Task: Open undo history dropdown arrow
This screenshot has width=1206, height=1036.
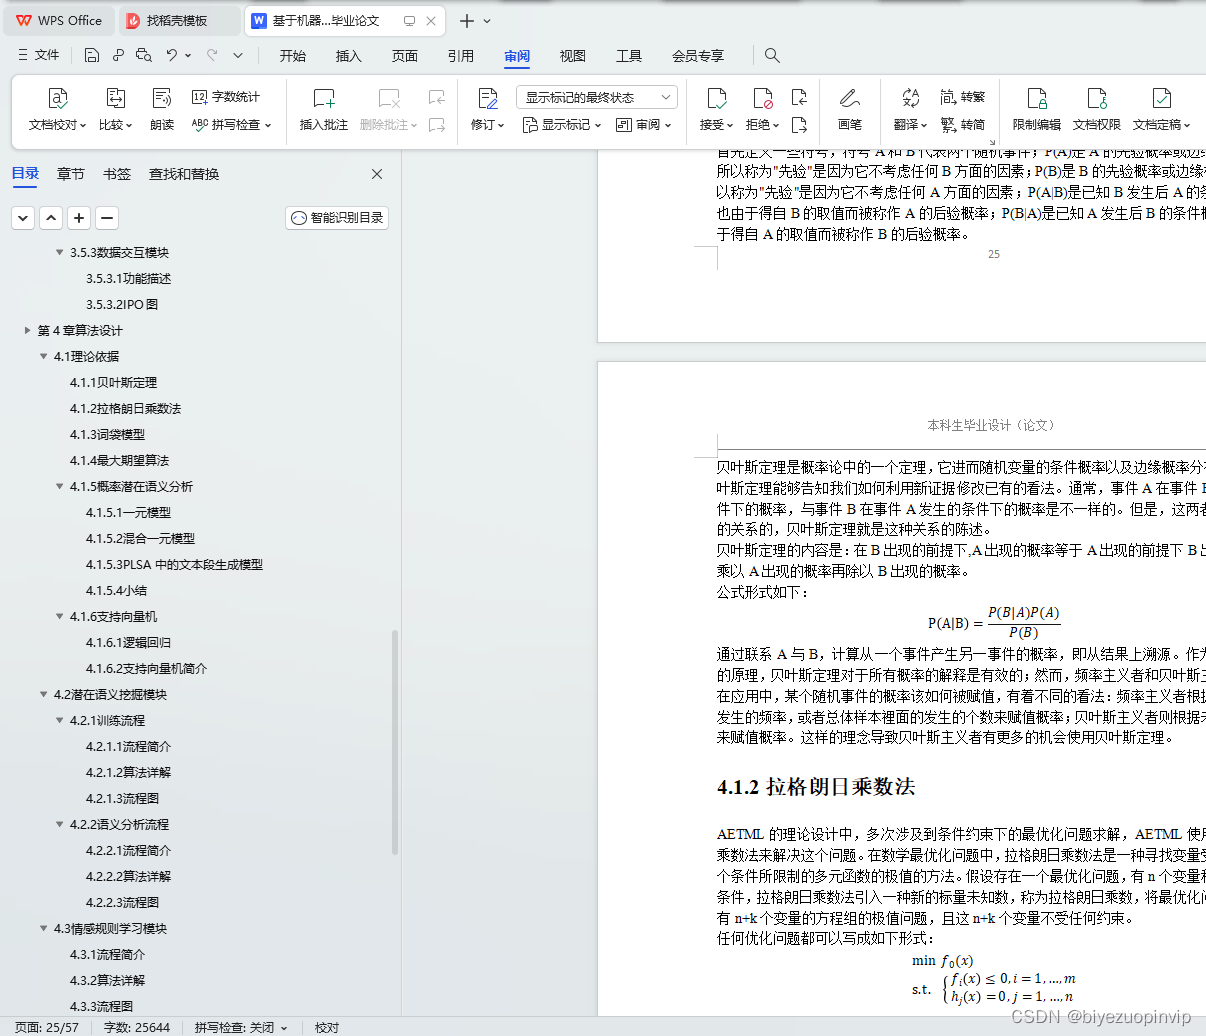Action: (x=188, y=55)
